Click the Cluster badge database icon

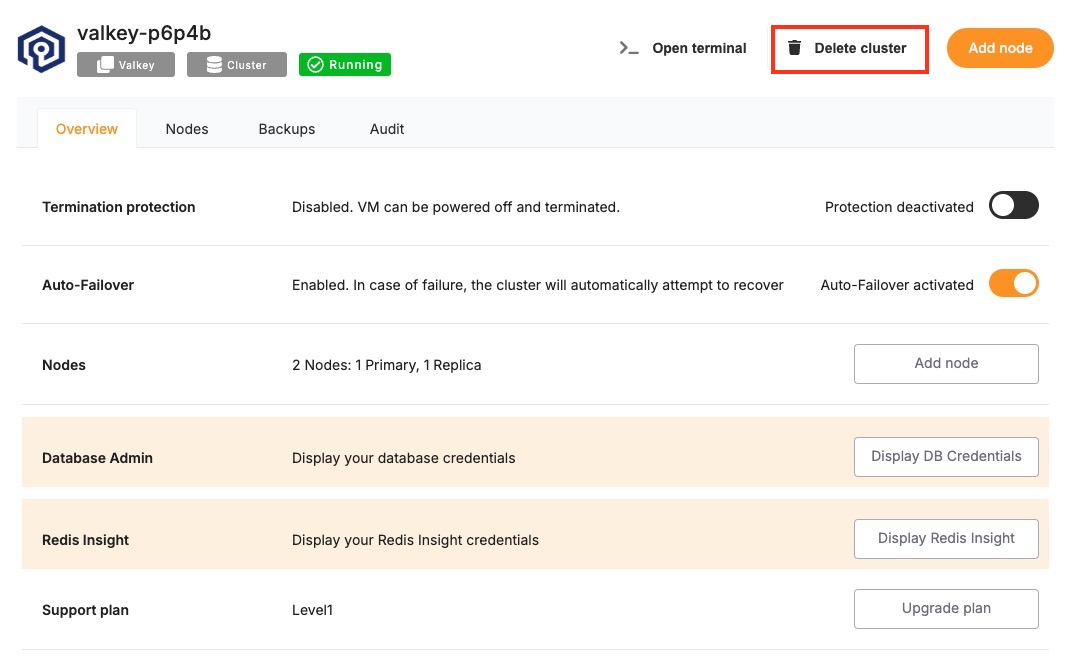(x=214, y=65)
